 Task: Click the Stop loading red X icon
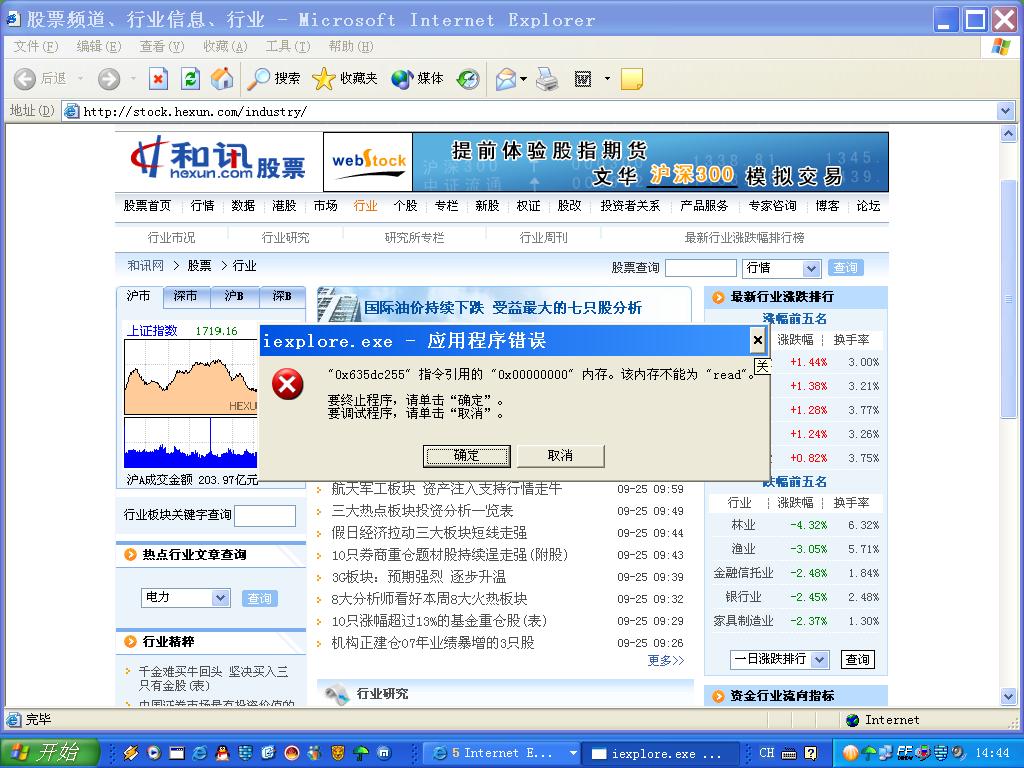coord(158,79)
